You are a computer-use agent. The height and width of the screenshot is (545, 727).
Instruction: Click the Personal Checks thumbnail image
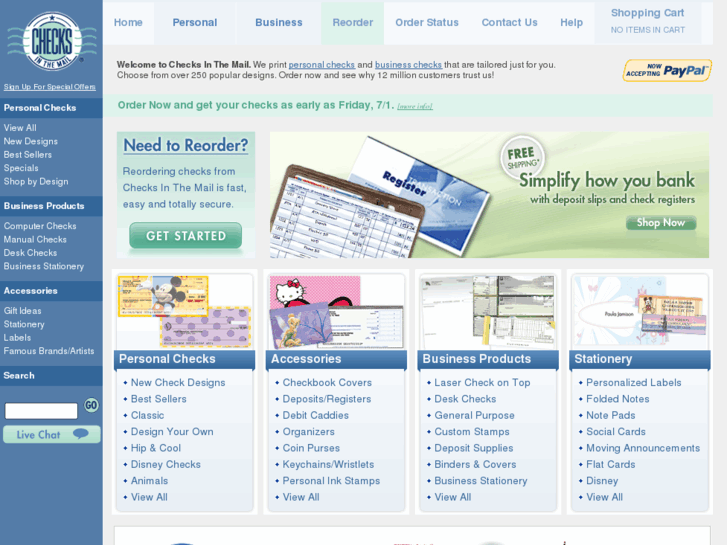185,312
